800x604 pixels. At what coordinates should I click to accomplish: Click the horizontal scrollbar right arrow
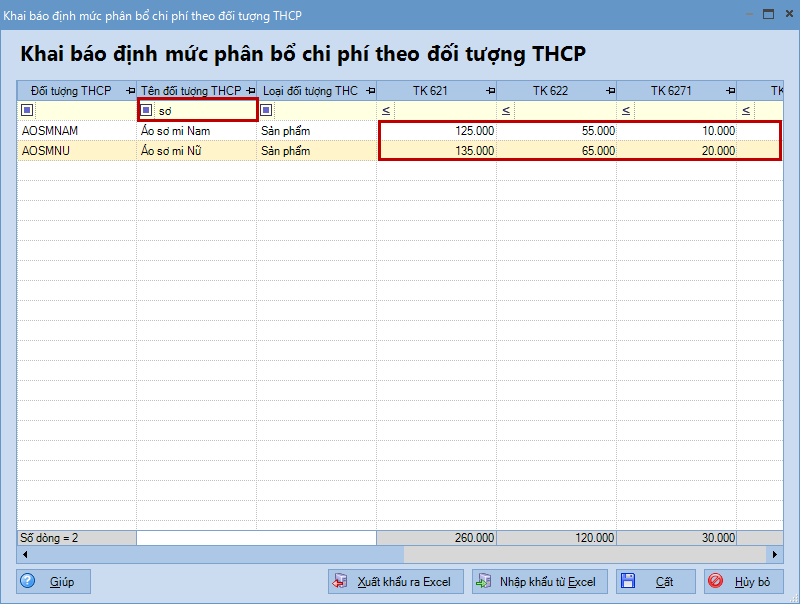[775, 554]
